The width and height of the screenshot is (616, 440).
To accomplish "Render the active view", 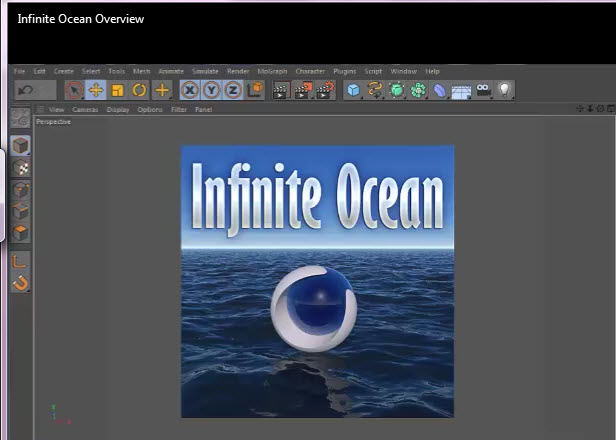I will (282, 90).
